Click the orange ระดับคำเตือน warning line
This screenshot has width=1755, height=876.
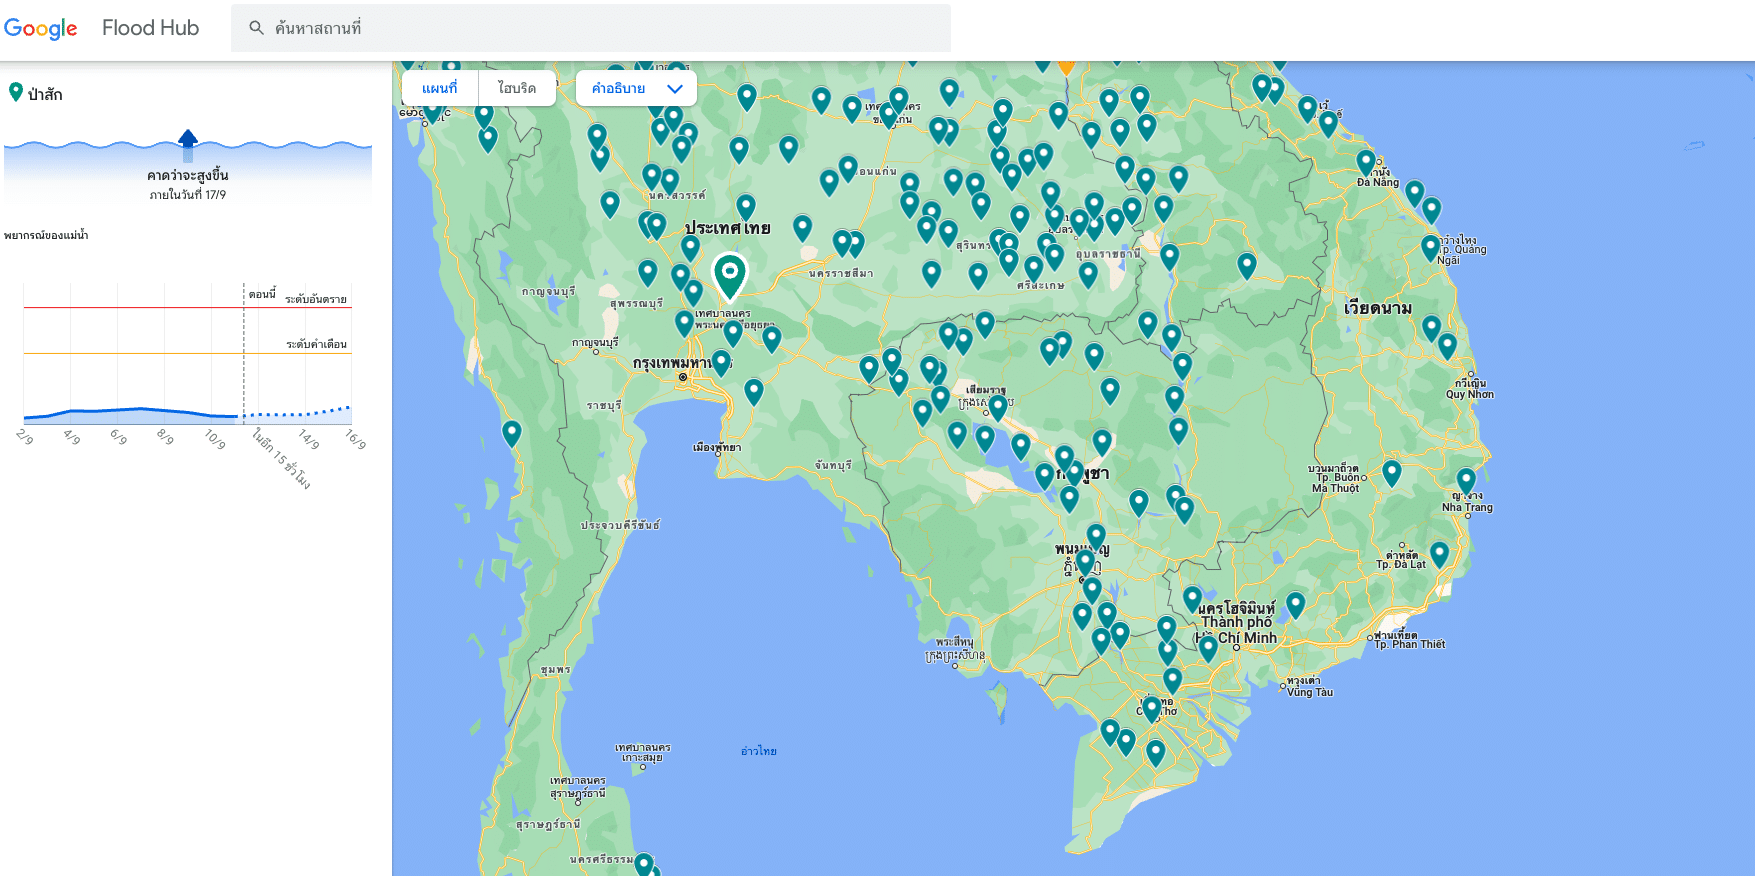[188, 353]
